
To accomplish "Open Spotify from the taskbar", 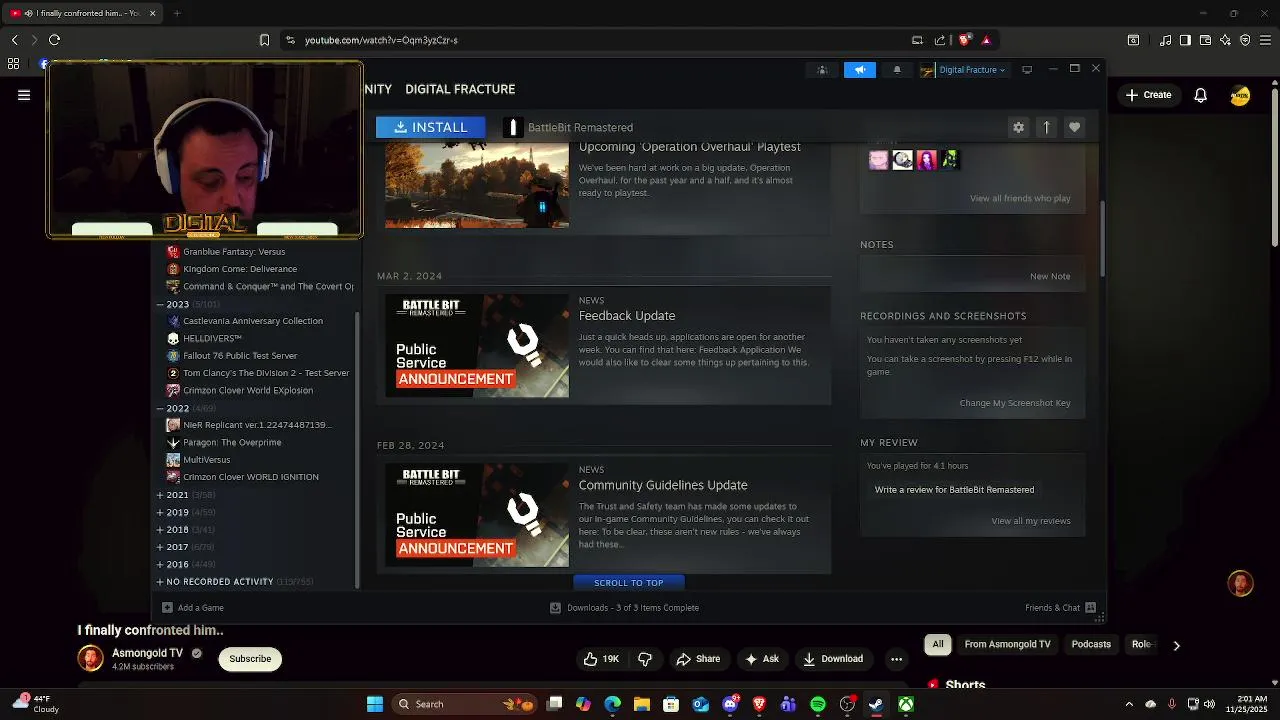I will (818, 704).
